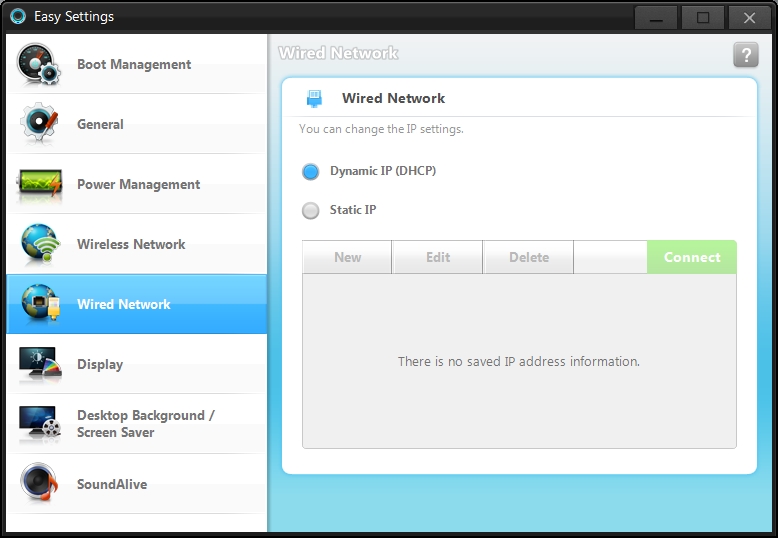Go to the SoundAlive settings page
Screen dimensions: 778x538
click(x=112, y=484)
